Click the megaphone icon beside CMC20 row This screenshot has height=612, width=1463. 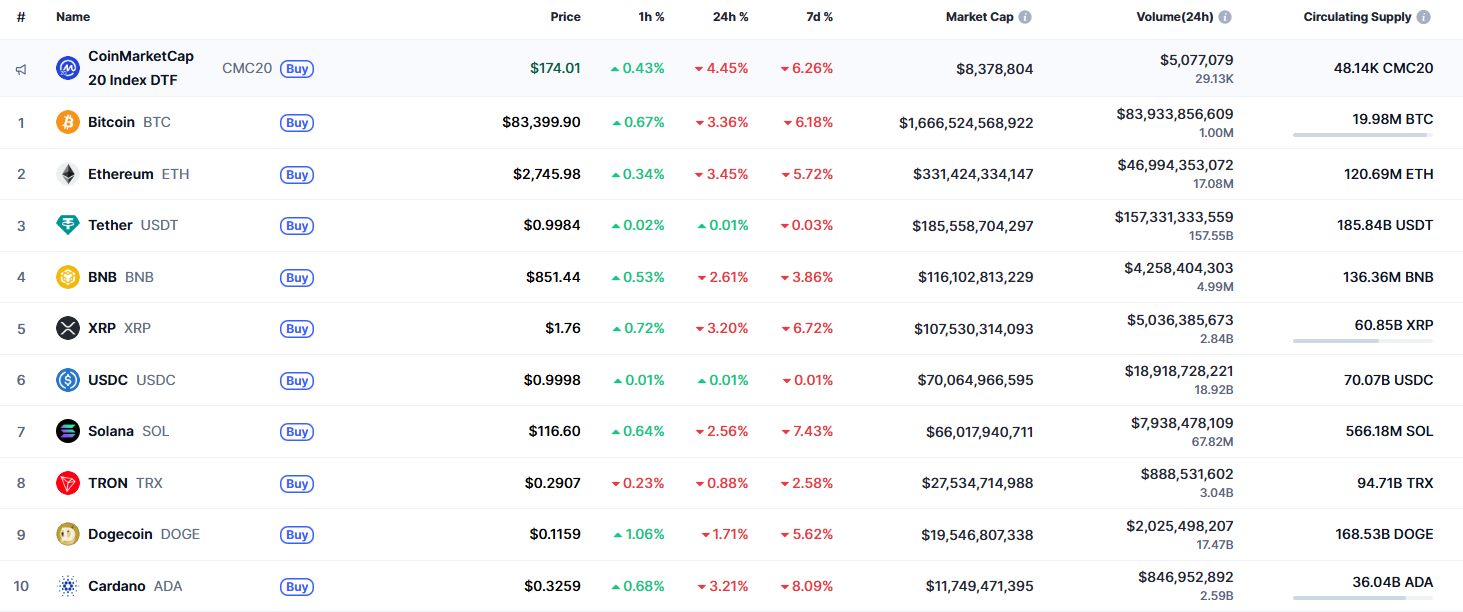pos(21,69)
